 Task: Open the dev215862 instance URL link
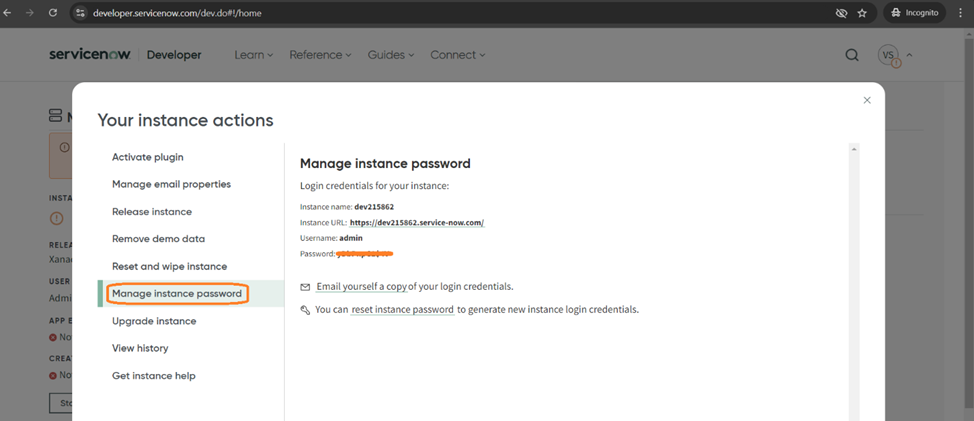coord(416,223)
